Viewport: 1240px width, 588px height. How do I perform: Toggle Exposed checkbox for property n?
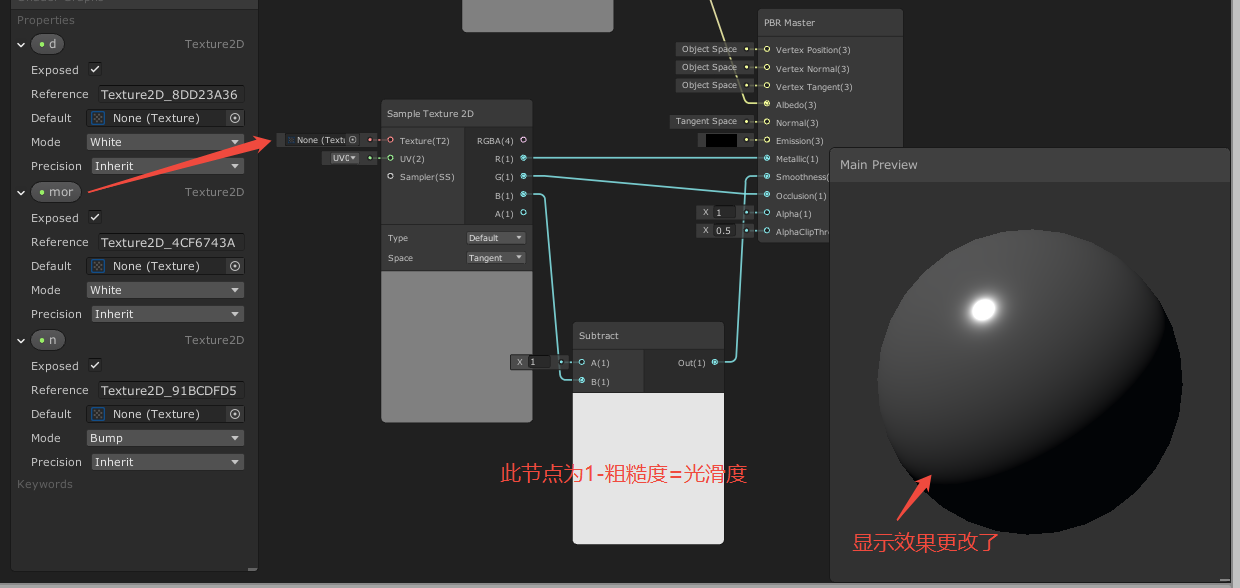coord(95,365)
